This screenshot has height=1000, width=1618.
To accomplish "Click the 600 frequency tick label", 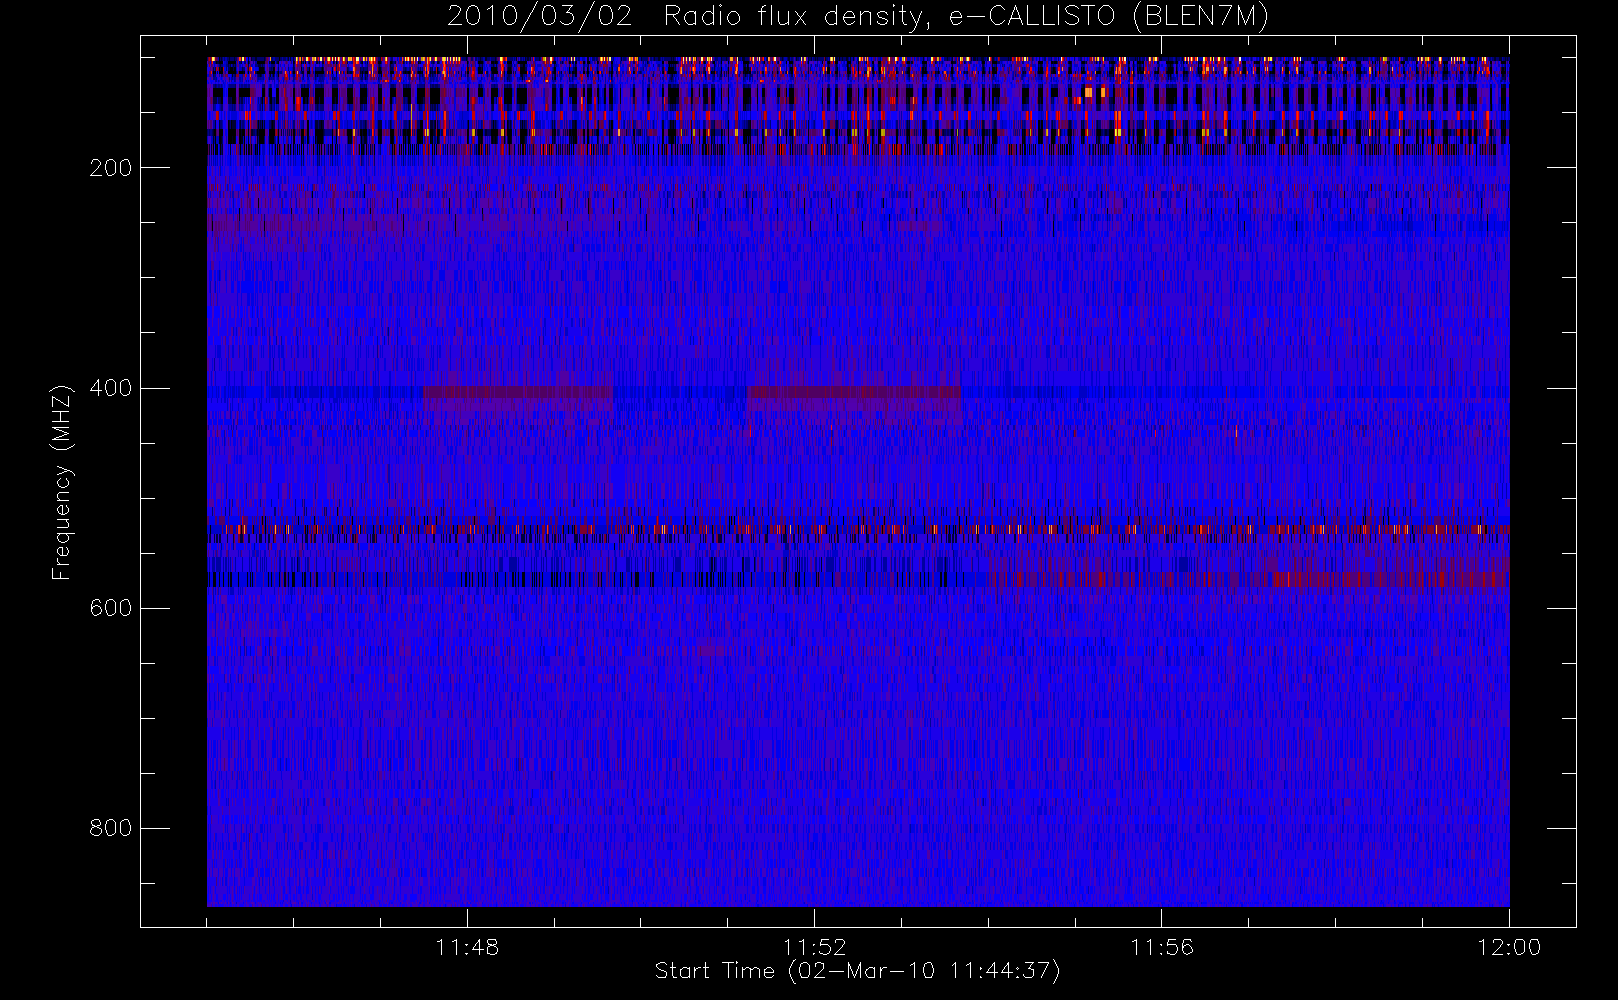I will point(110,608).
